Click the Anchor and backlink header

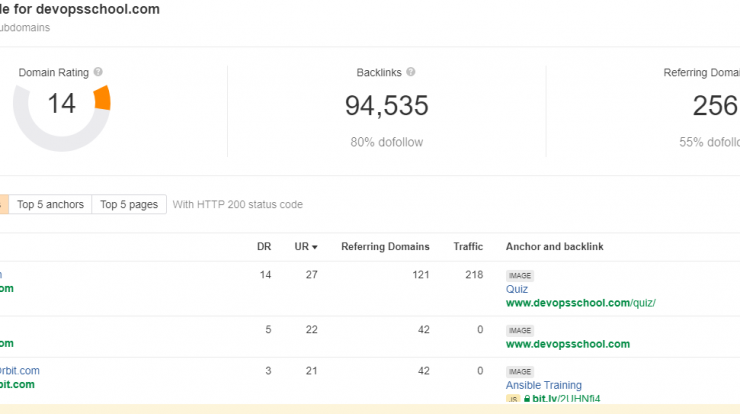pyautogui.click(x=555, y=246)
